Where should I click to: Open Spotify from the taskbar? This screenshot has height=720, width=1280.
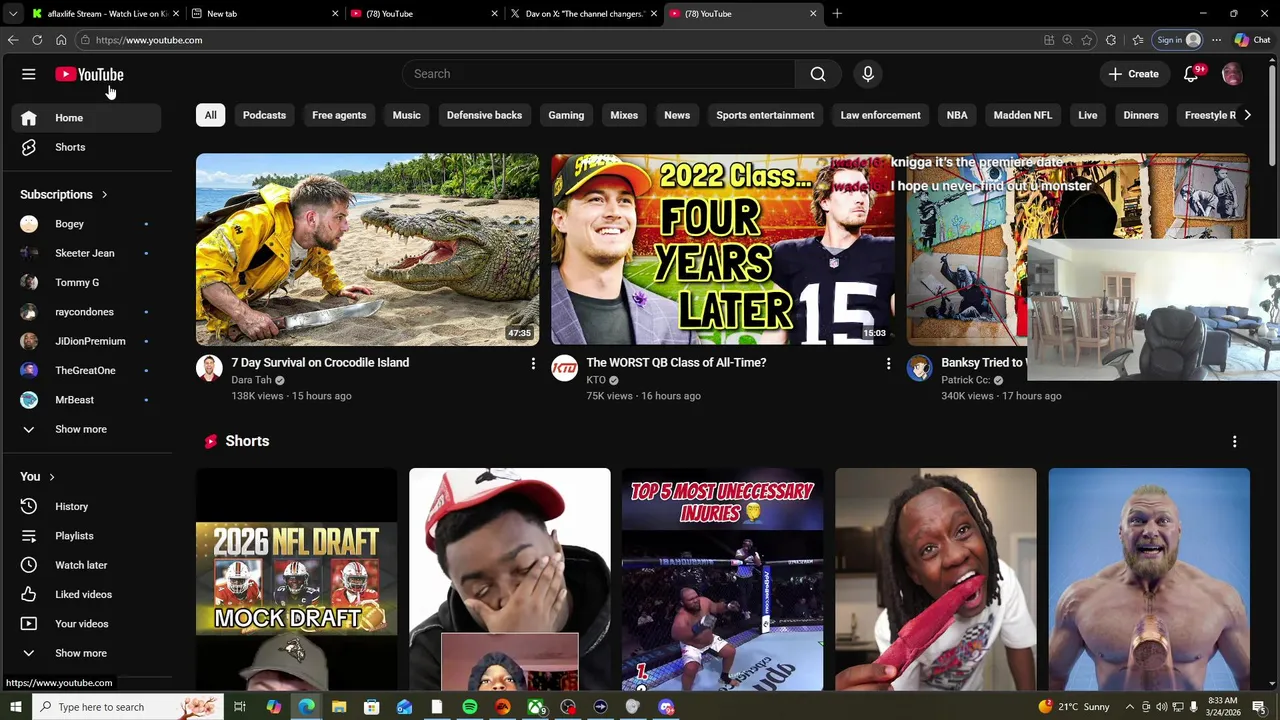(x=470, y=707)
